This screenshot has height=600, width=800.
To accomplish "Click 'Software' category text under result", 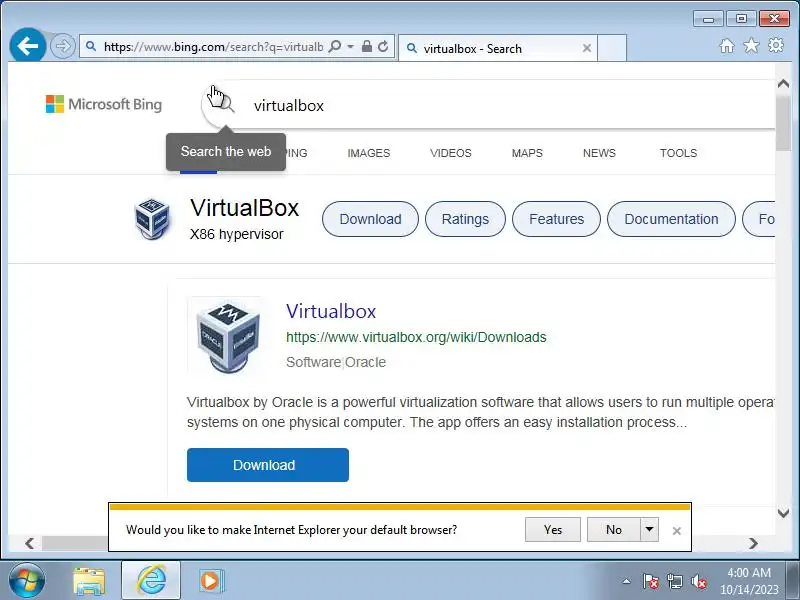I will click(x=313, y=362).
